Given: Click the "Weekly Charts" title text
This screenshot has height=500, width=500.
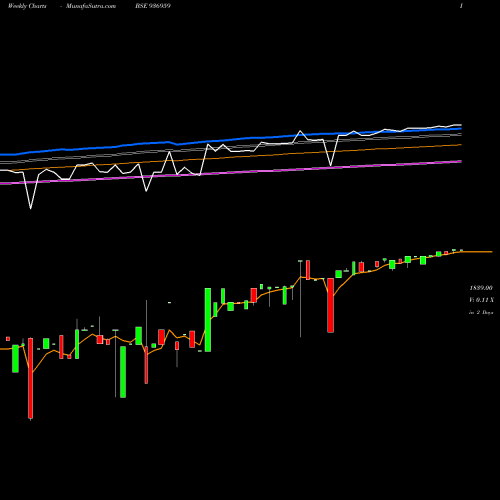Looking at the screenshot, I should (27, 6).
